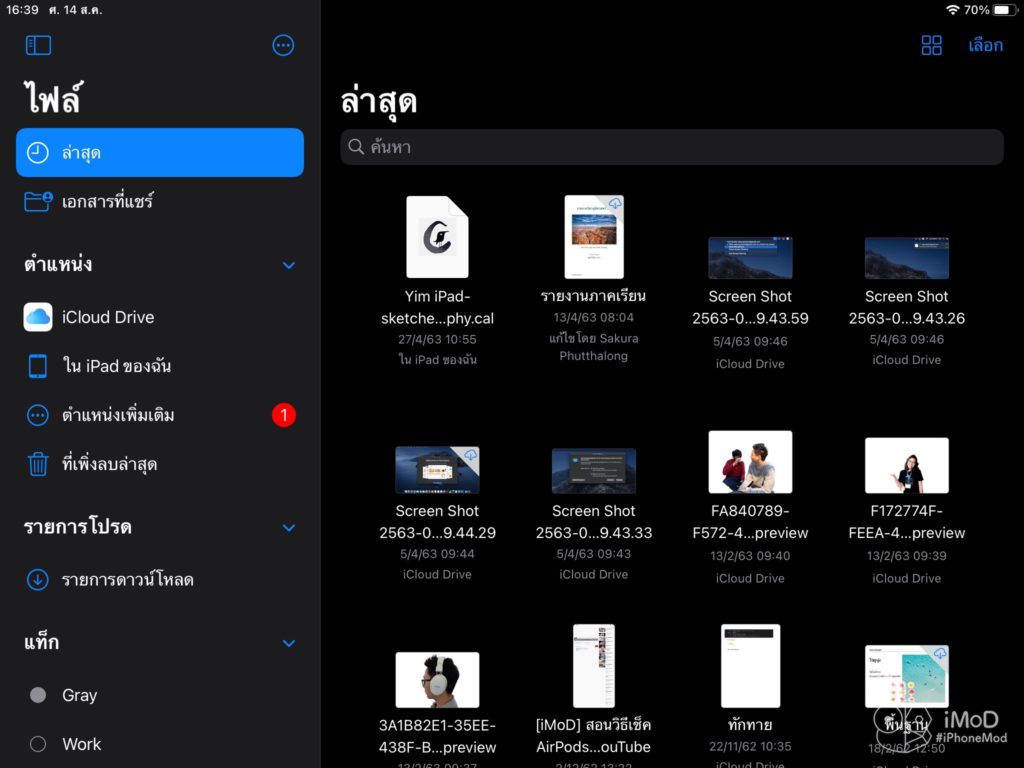Collapse the แท็ก section chevron
Image resolution: width=1024 pixels, height=768 pixels.
[289, 644]
